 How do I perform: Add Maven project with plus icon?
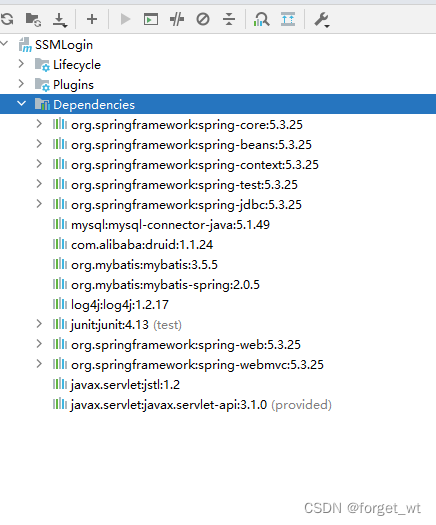point(92,19)
